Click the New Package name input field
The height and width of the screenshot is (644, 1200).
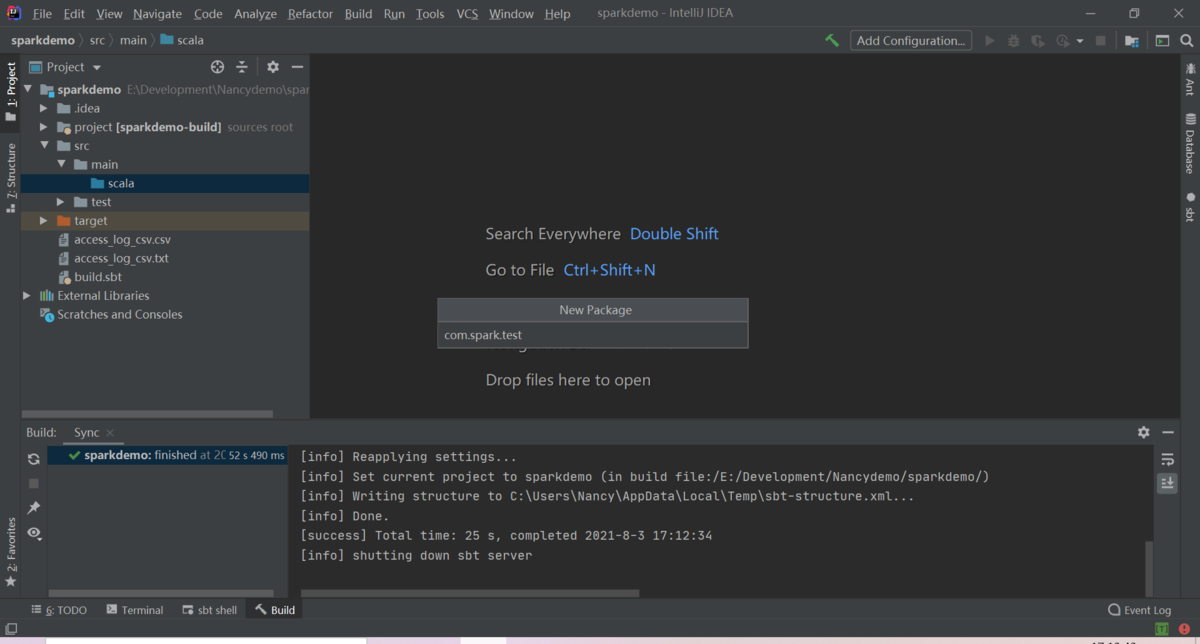(593, 335)
